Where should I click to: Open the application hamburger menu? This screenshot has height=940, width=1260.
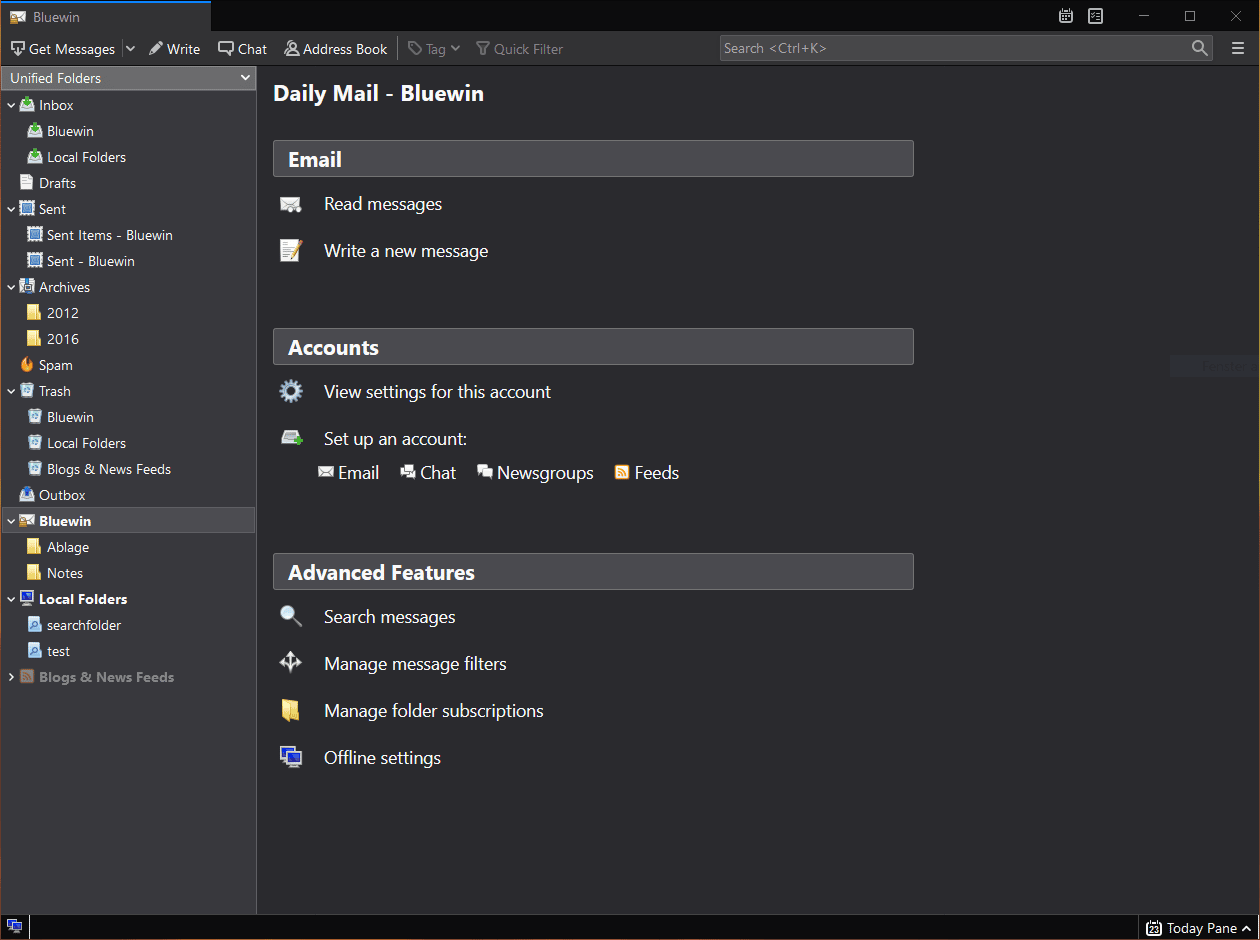pyautogui.click(x=1238, y=48)
